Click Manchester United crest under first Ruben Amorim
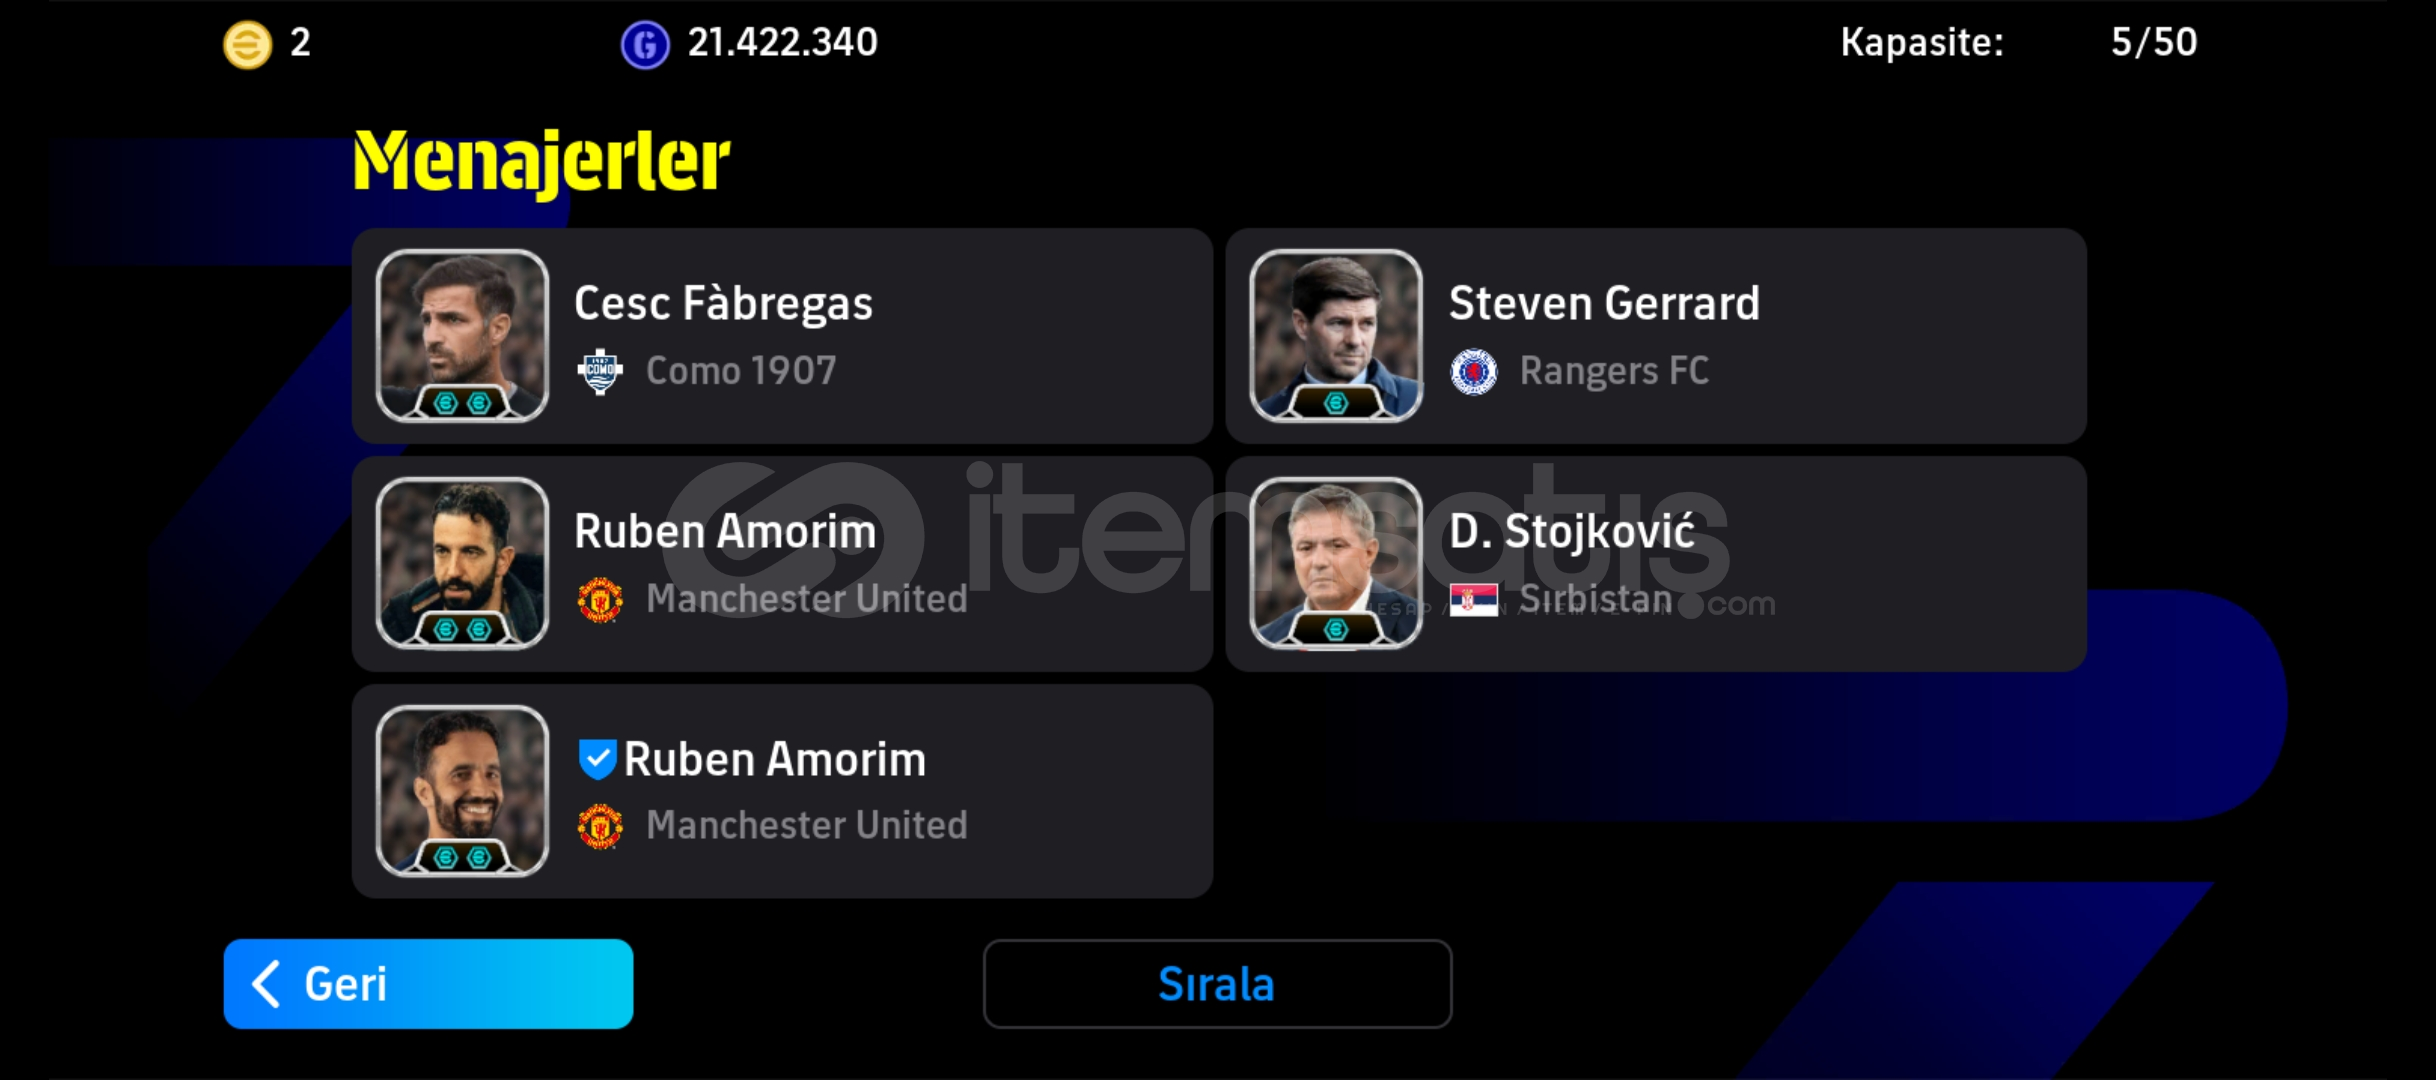2436x1080 pixels. coord(600,600)
